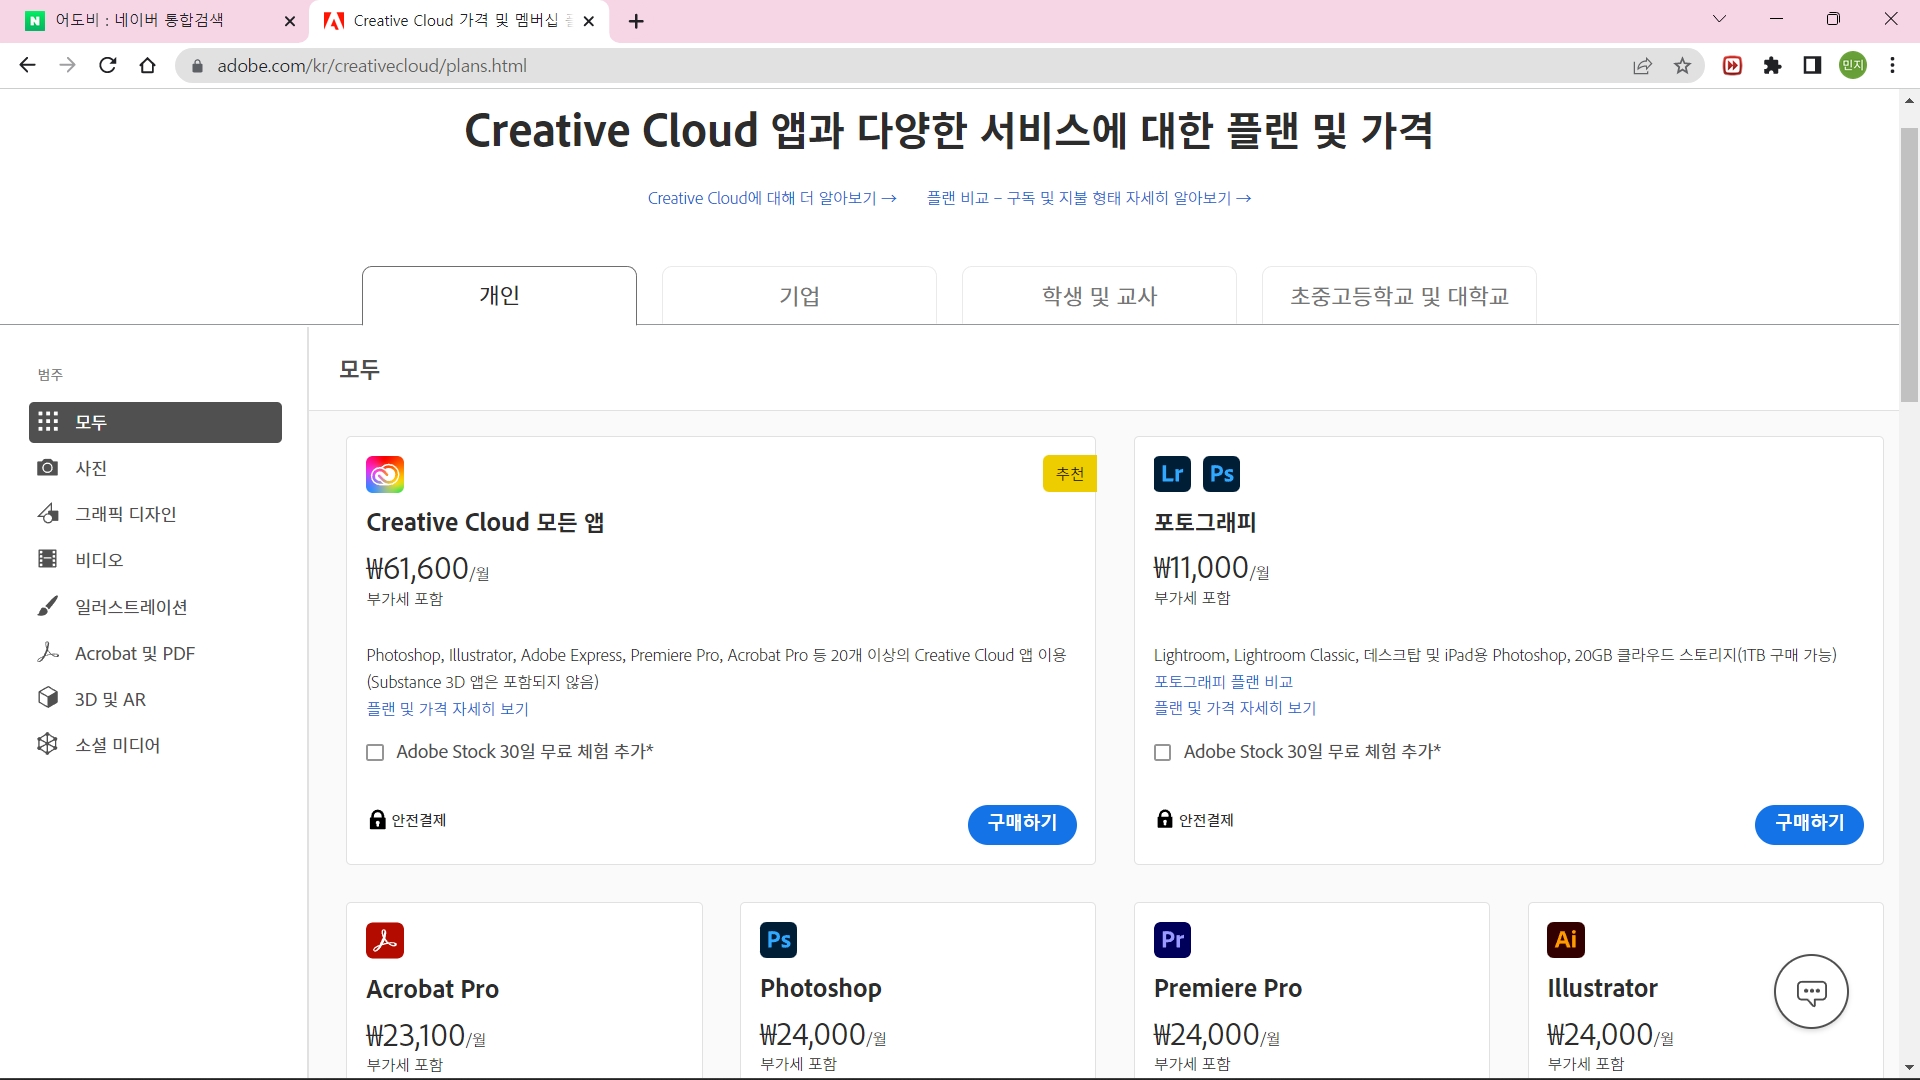Select the 그래픽 디자인 category

click(x=155, y=514)
